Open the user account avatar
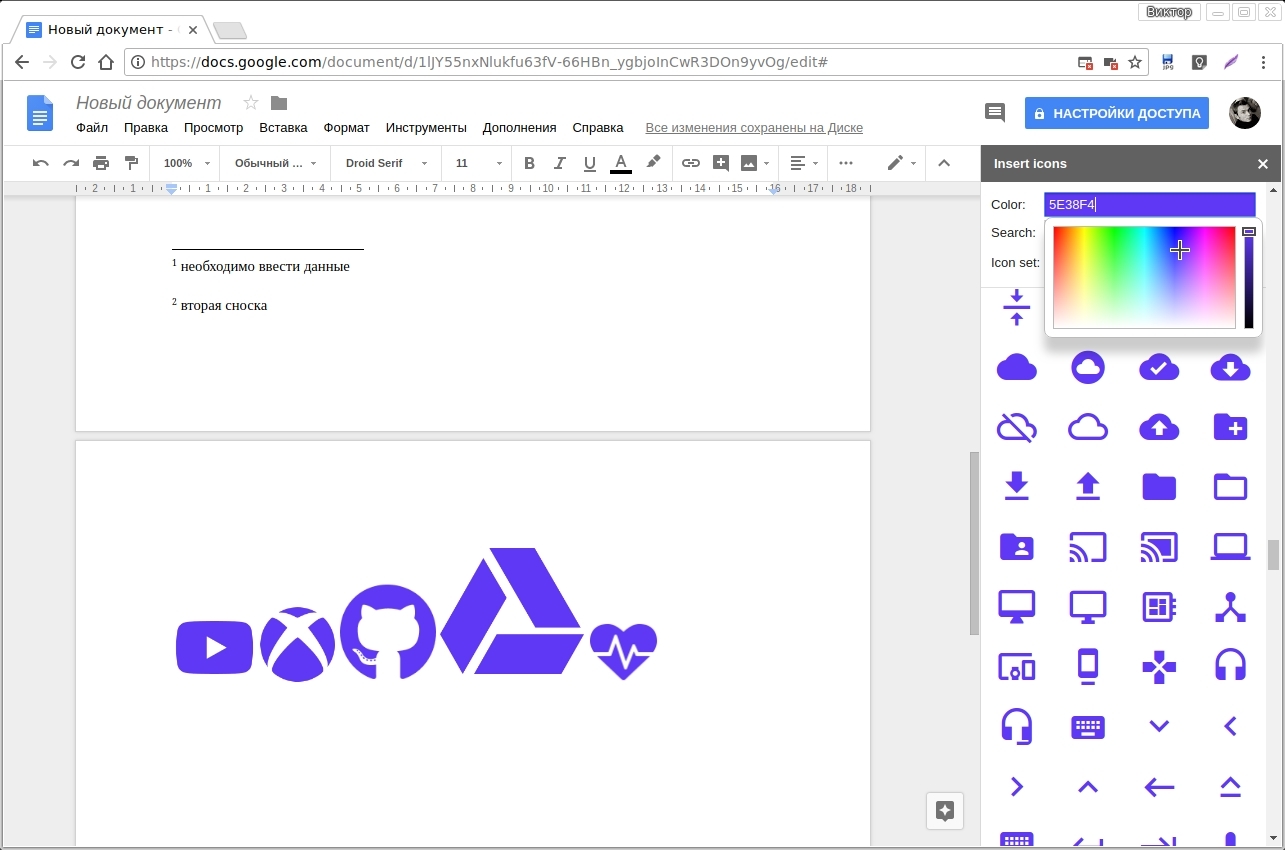 [x=1245, y=113]
